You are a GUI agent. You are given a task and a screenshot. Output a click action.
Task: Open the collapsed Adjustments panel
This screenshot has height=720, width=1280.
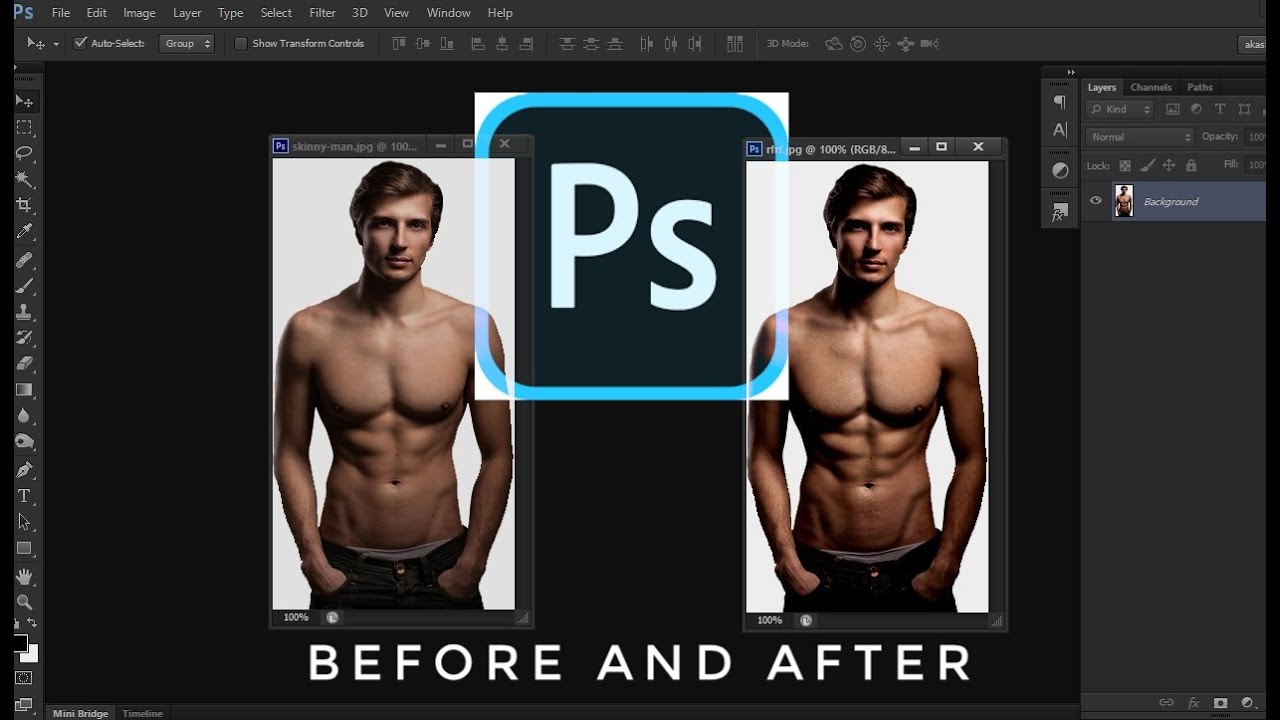[1060, 171]
